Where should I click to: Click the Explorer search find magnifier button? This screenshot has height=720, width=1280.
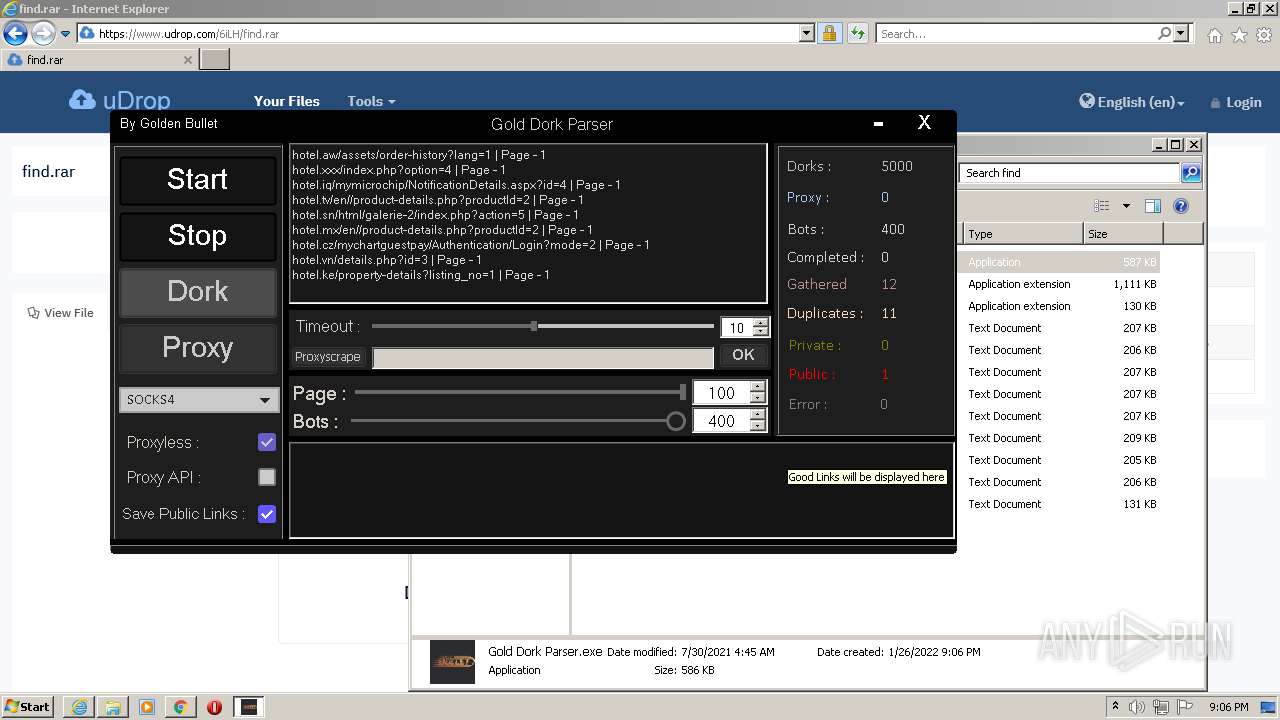(x=1190, y=173)
